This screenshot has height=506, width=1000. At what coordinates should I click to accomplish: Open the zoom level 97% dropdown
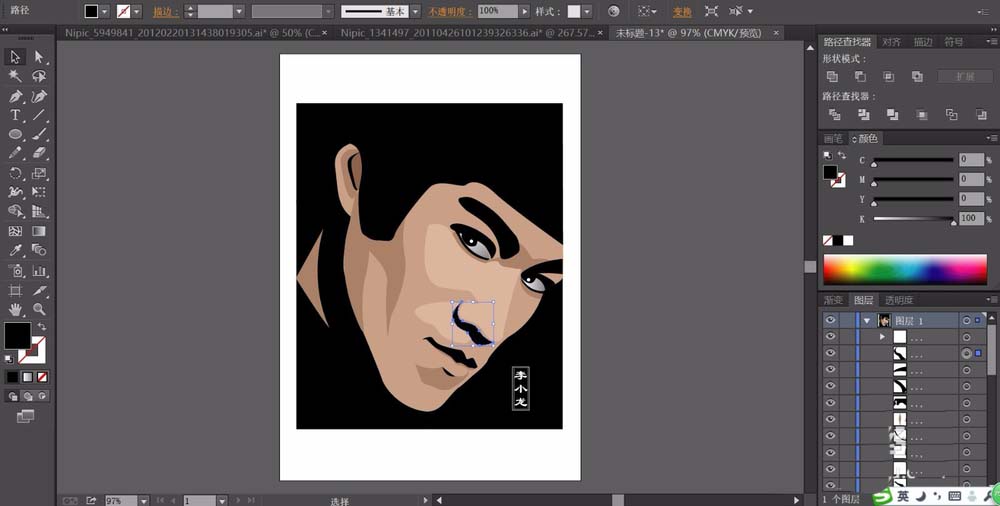point(143,501)
